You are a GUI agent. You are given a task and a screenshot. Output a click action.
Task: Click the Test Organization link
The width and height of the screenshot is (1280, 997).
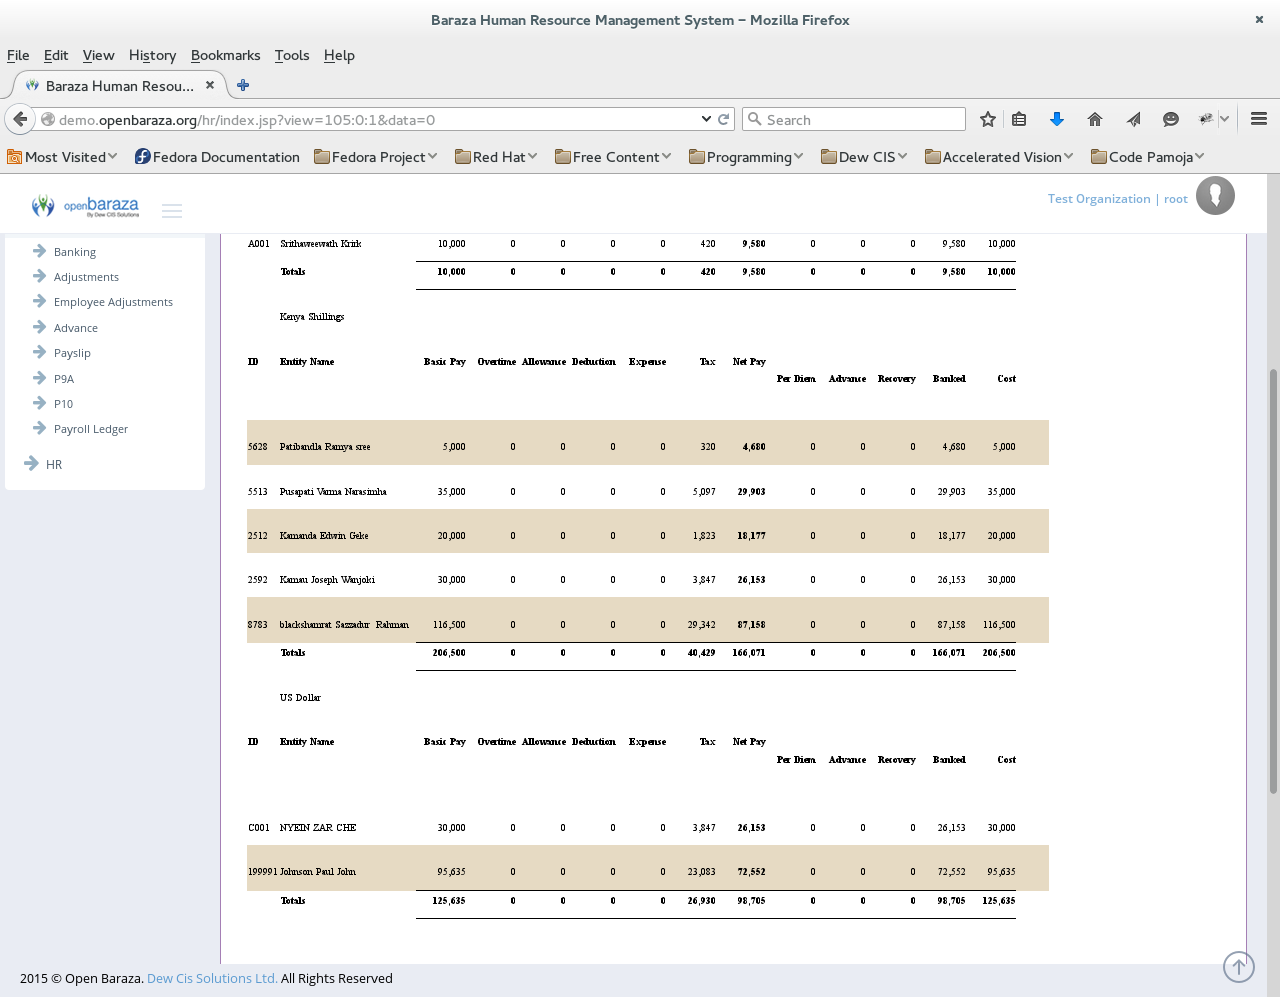(1099, 199)
